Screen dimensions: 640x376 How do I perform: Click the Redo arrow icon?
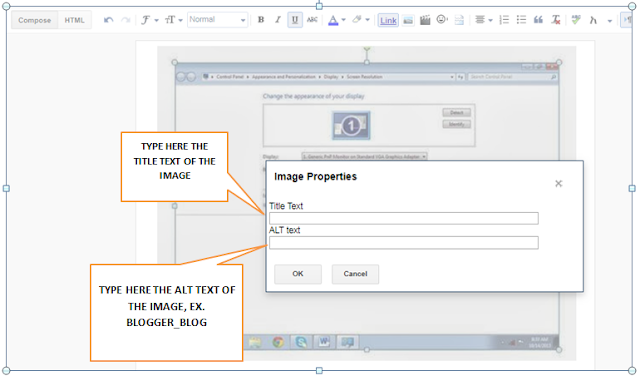click(x=126, y=20)
